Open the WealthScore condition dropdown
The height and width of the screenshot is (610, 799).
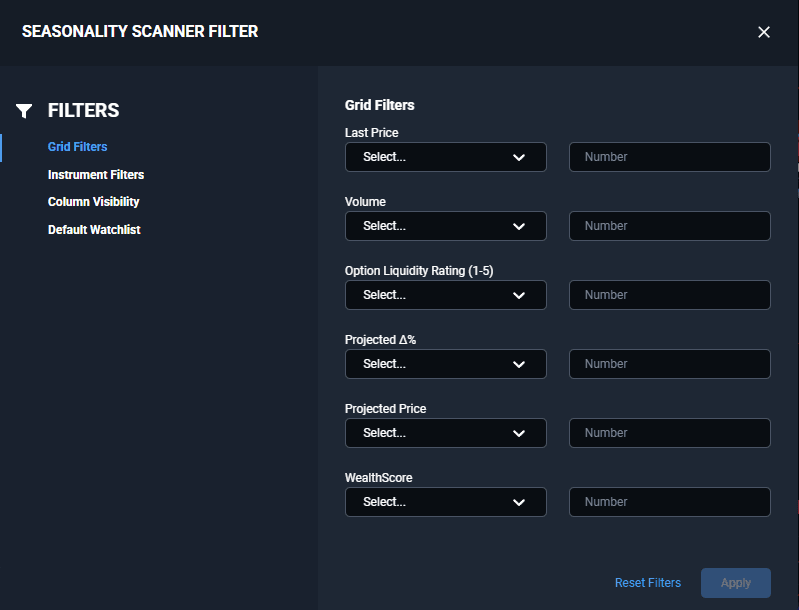tap(445, 502)
